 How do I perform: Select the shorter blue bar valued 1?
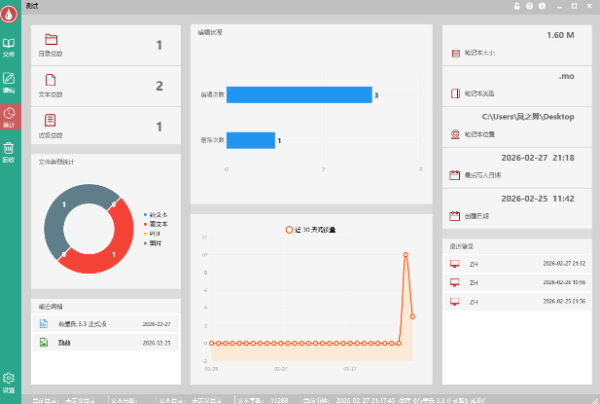click(x=251, y=140)
